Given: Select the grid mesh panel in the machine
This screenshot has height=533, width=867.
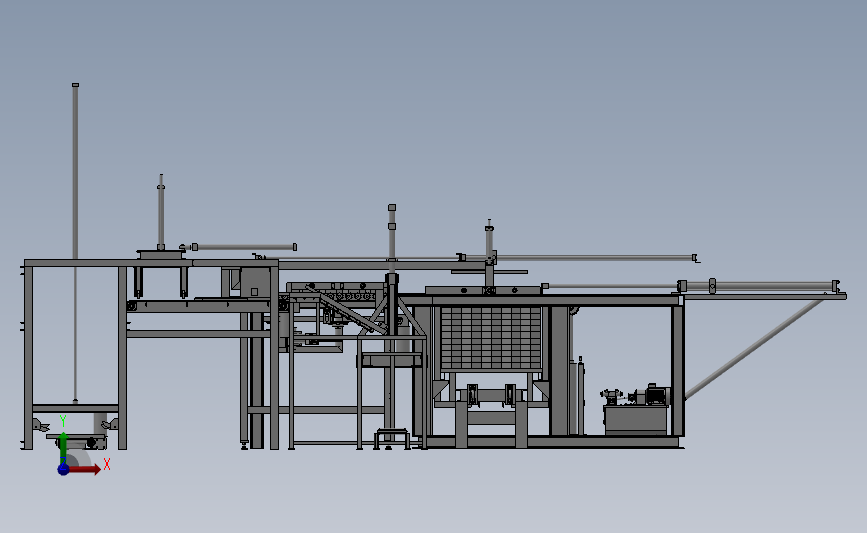Looking at the screenshot, I should coord(490,337).
